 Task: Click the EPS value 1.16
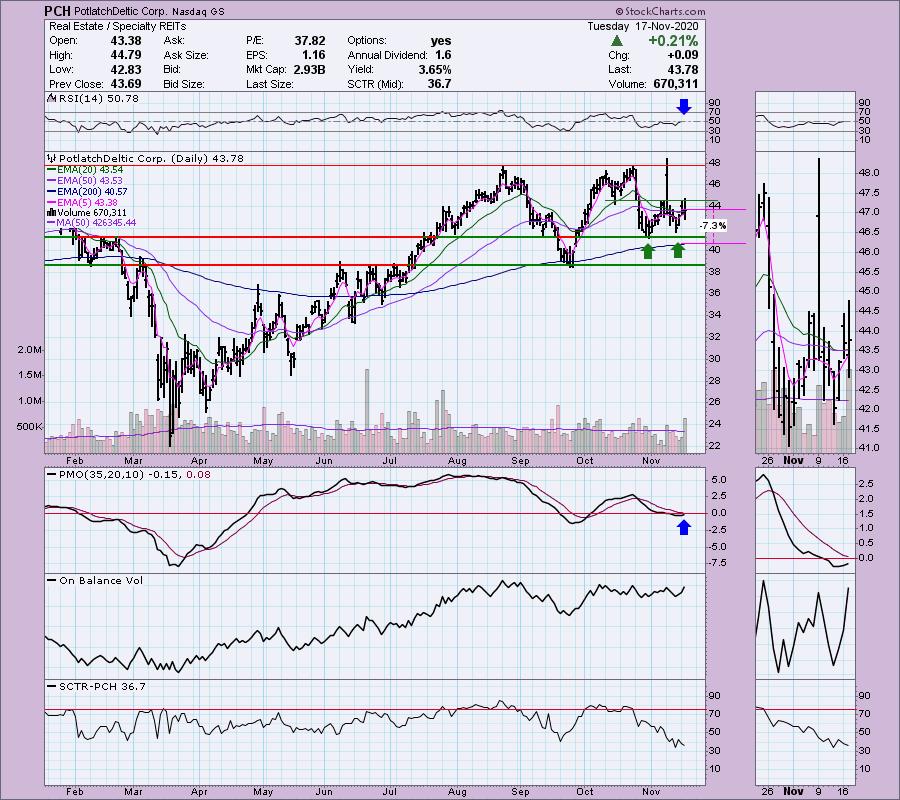tap(313, 55)
